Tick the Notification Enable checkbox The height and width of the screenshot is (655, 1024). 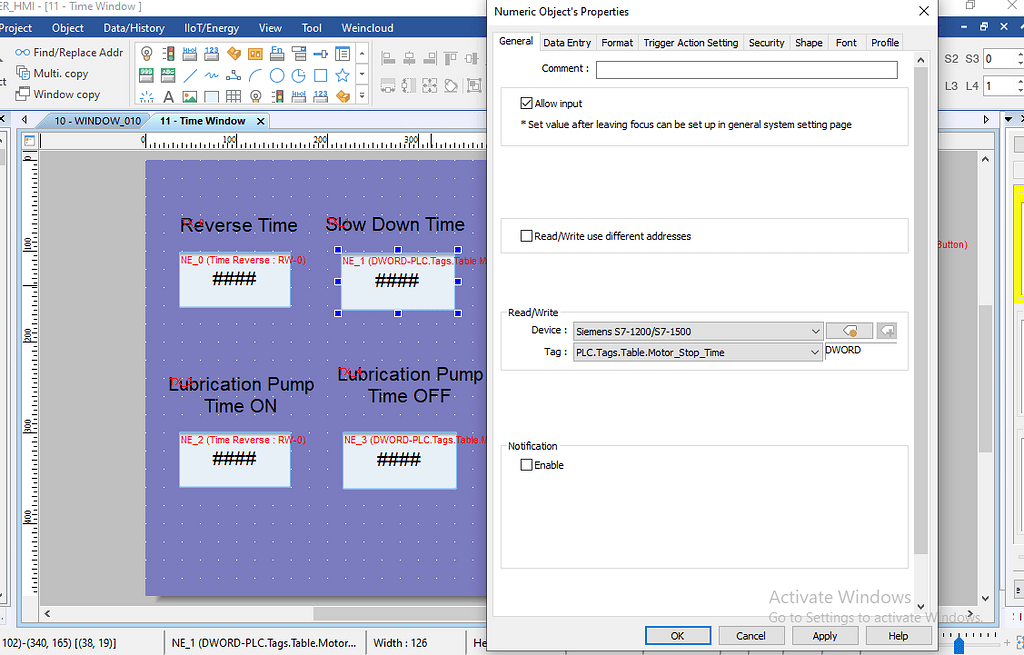pos(527,465)
